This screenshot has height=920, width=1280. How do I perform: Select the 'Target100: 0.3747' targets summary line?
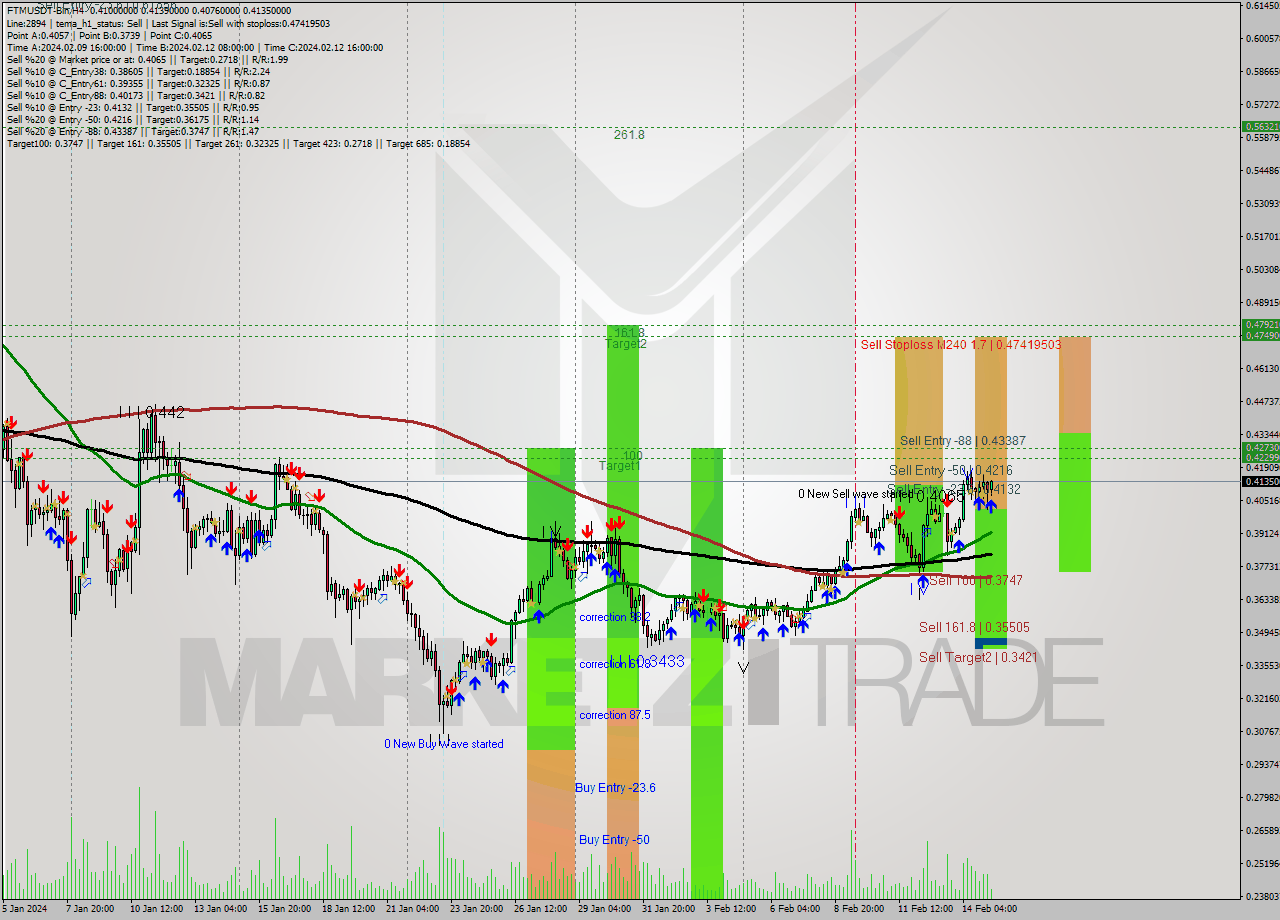(238, 143)
